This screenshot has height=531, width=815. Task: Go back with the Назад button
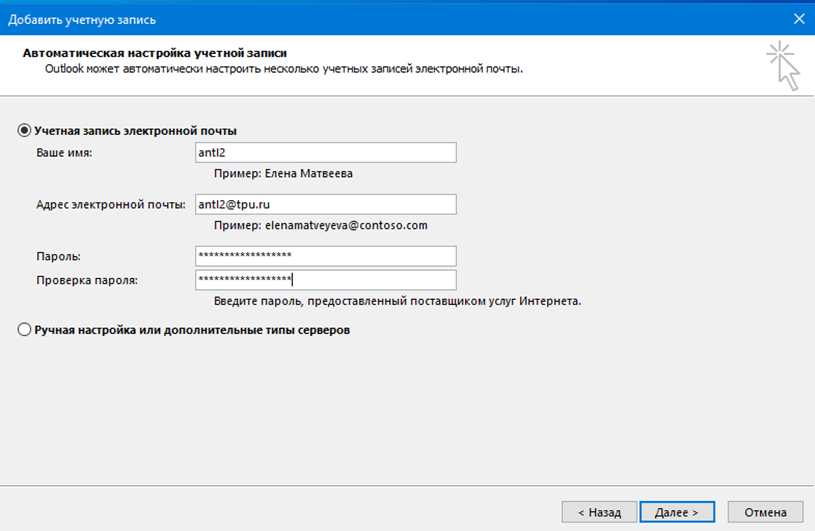click(x=599, y=512)
